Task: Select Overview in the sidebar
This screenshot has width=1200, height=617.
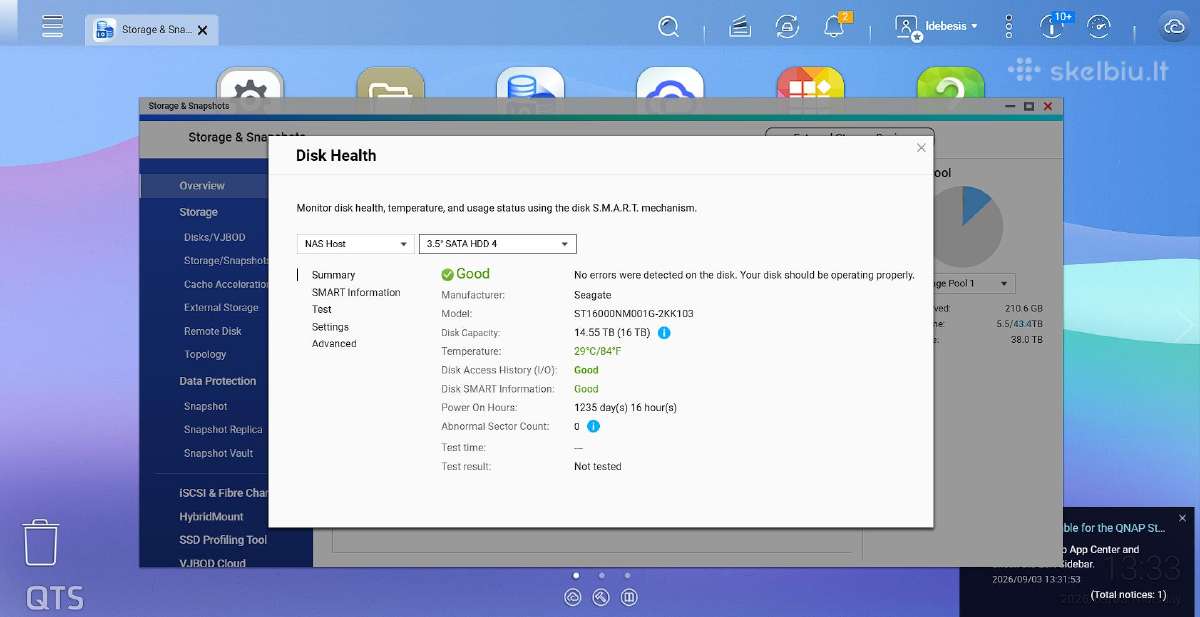Action: coord(204,186)
